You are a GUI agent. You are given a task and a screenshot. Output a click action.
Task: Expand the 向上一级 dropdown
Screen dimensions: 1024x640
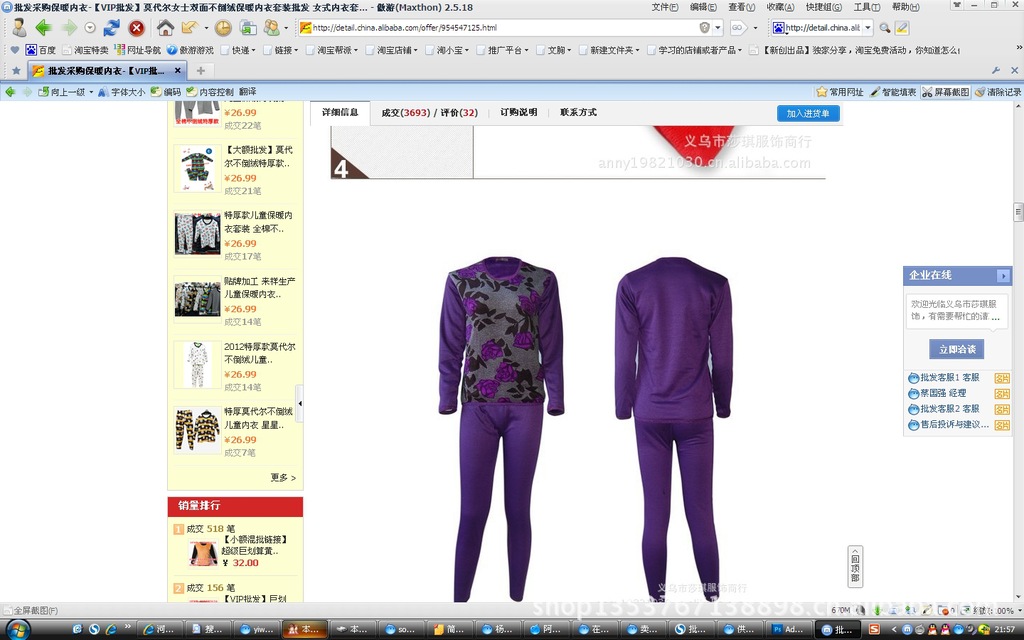point(91,92)
